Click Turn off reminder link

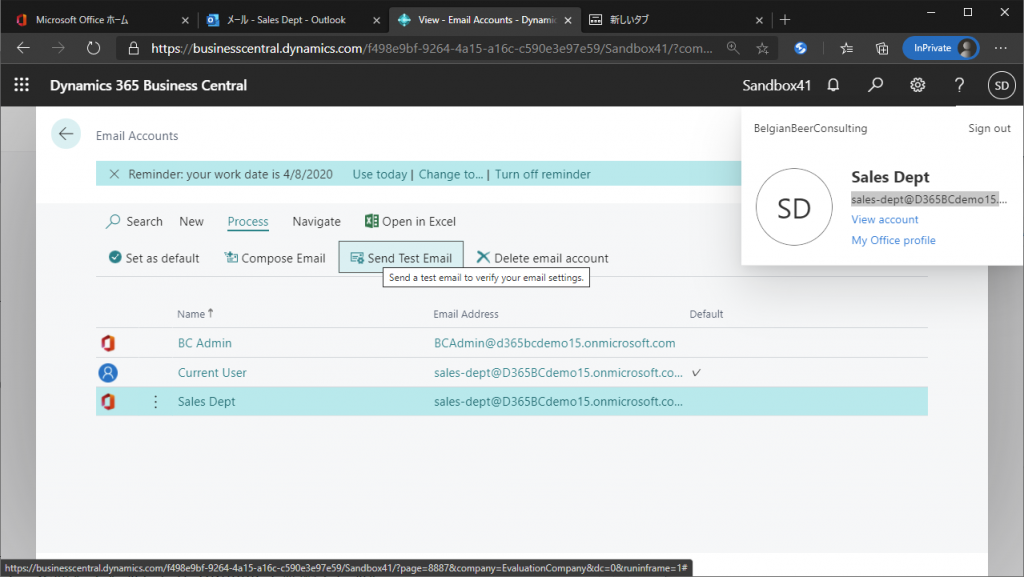coord(543,174)
